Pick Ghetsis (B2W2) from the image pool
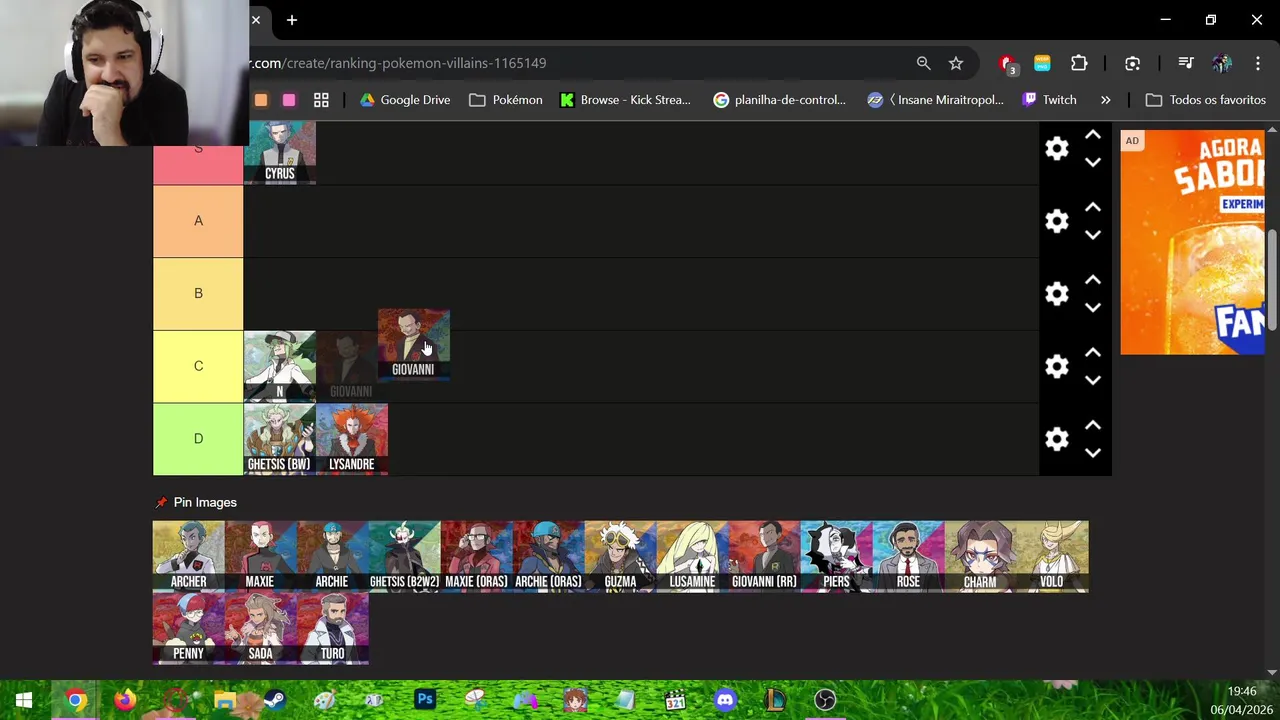The image size is (1280, 720). tap(404, 556)
